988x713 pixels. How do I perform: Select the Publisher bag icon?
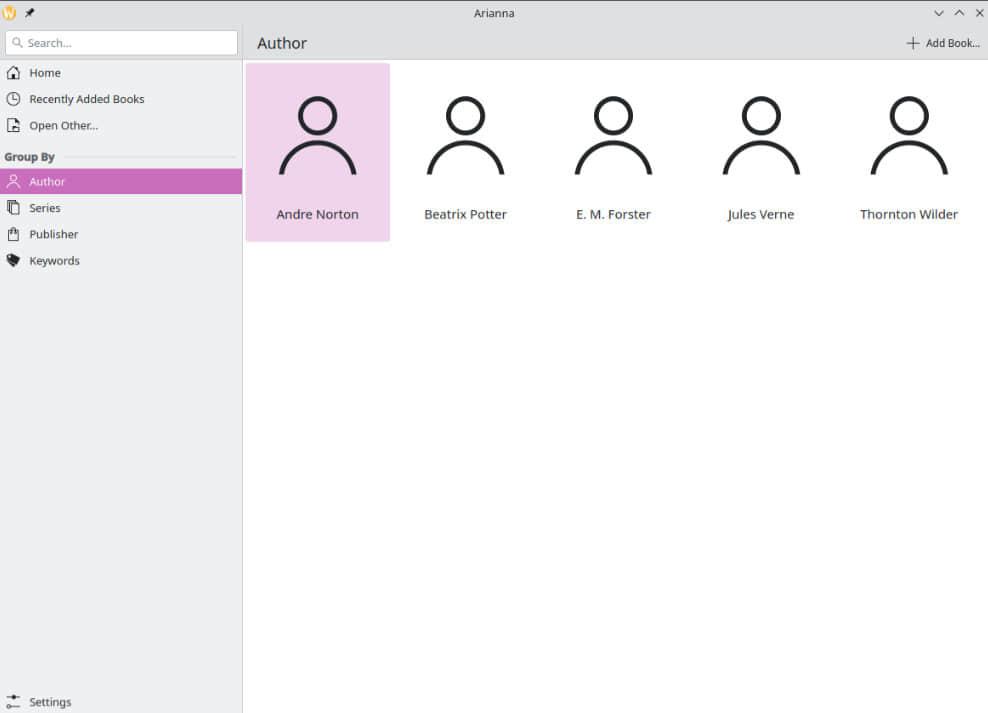(x=13, y=234)
